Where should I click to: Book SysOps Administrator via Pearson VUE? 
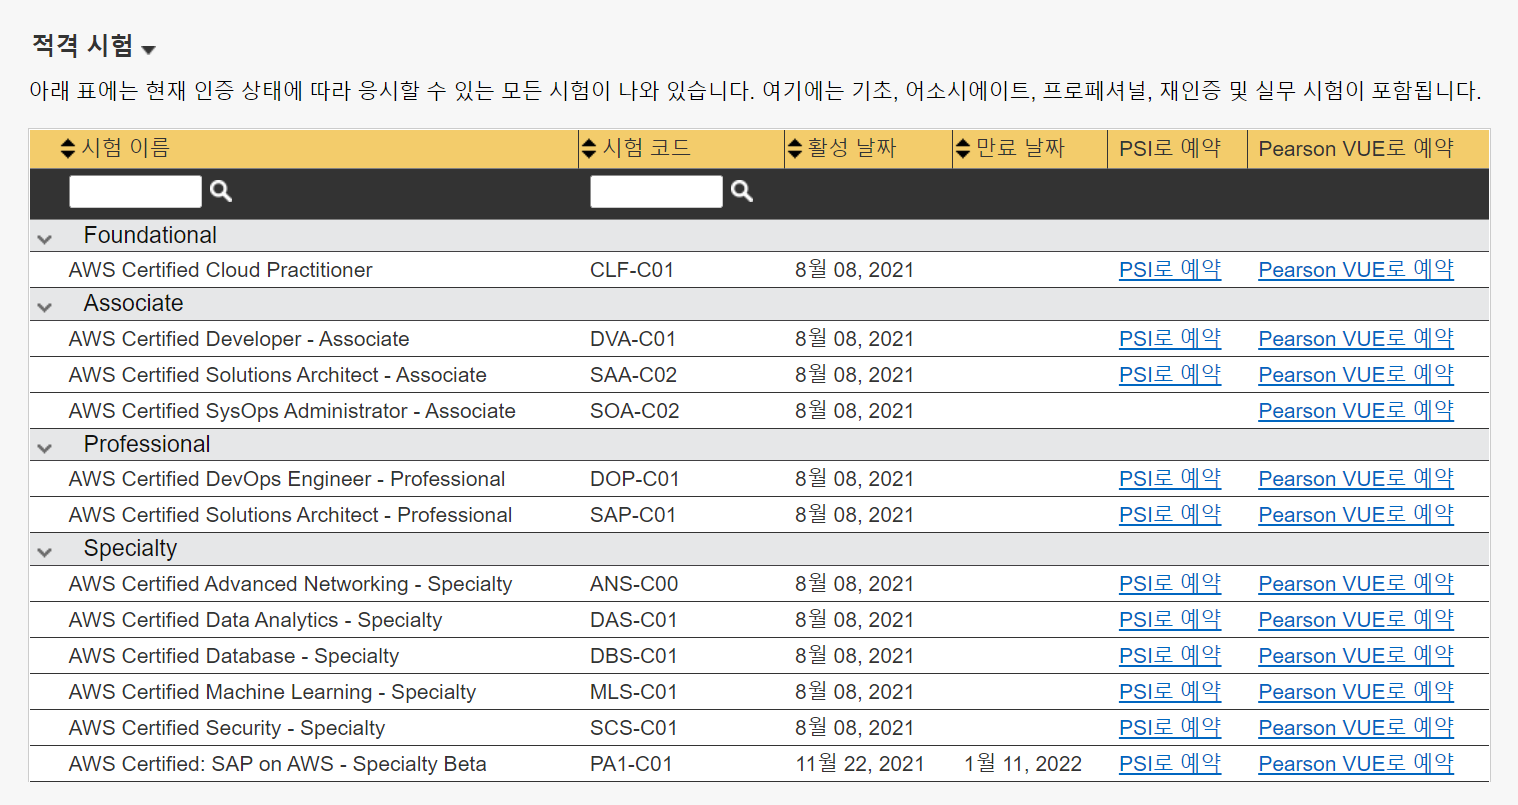[x=1356, y=411]
